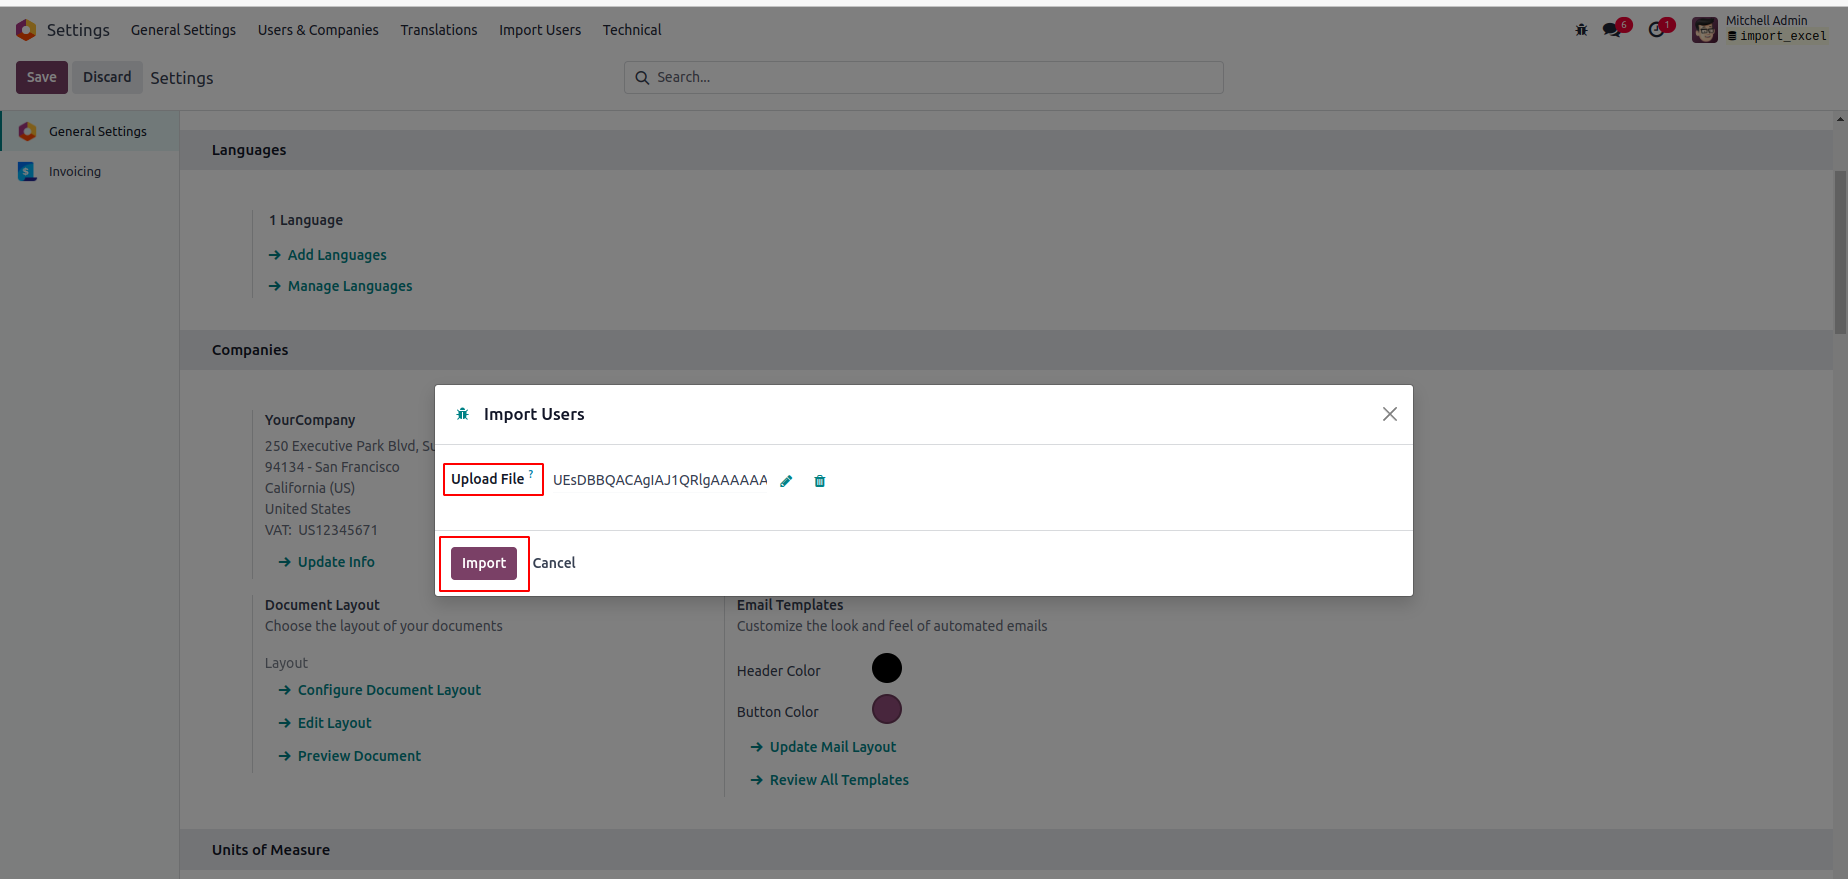
Task: Open the activities clock icon
Action: [1657, 30]
